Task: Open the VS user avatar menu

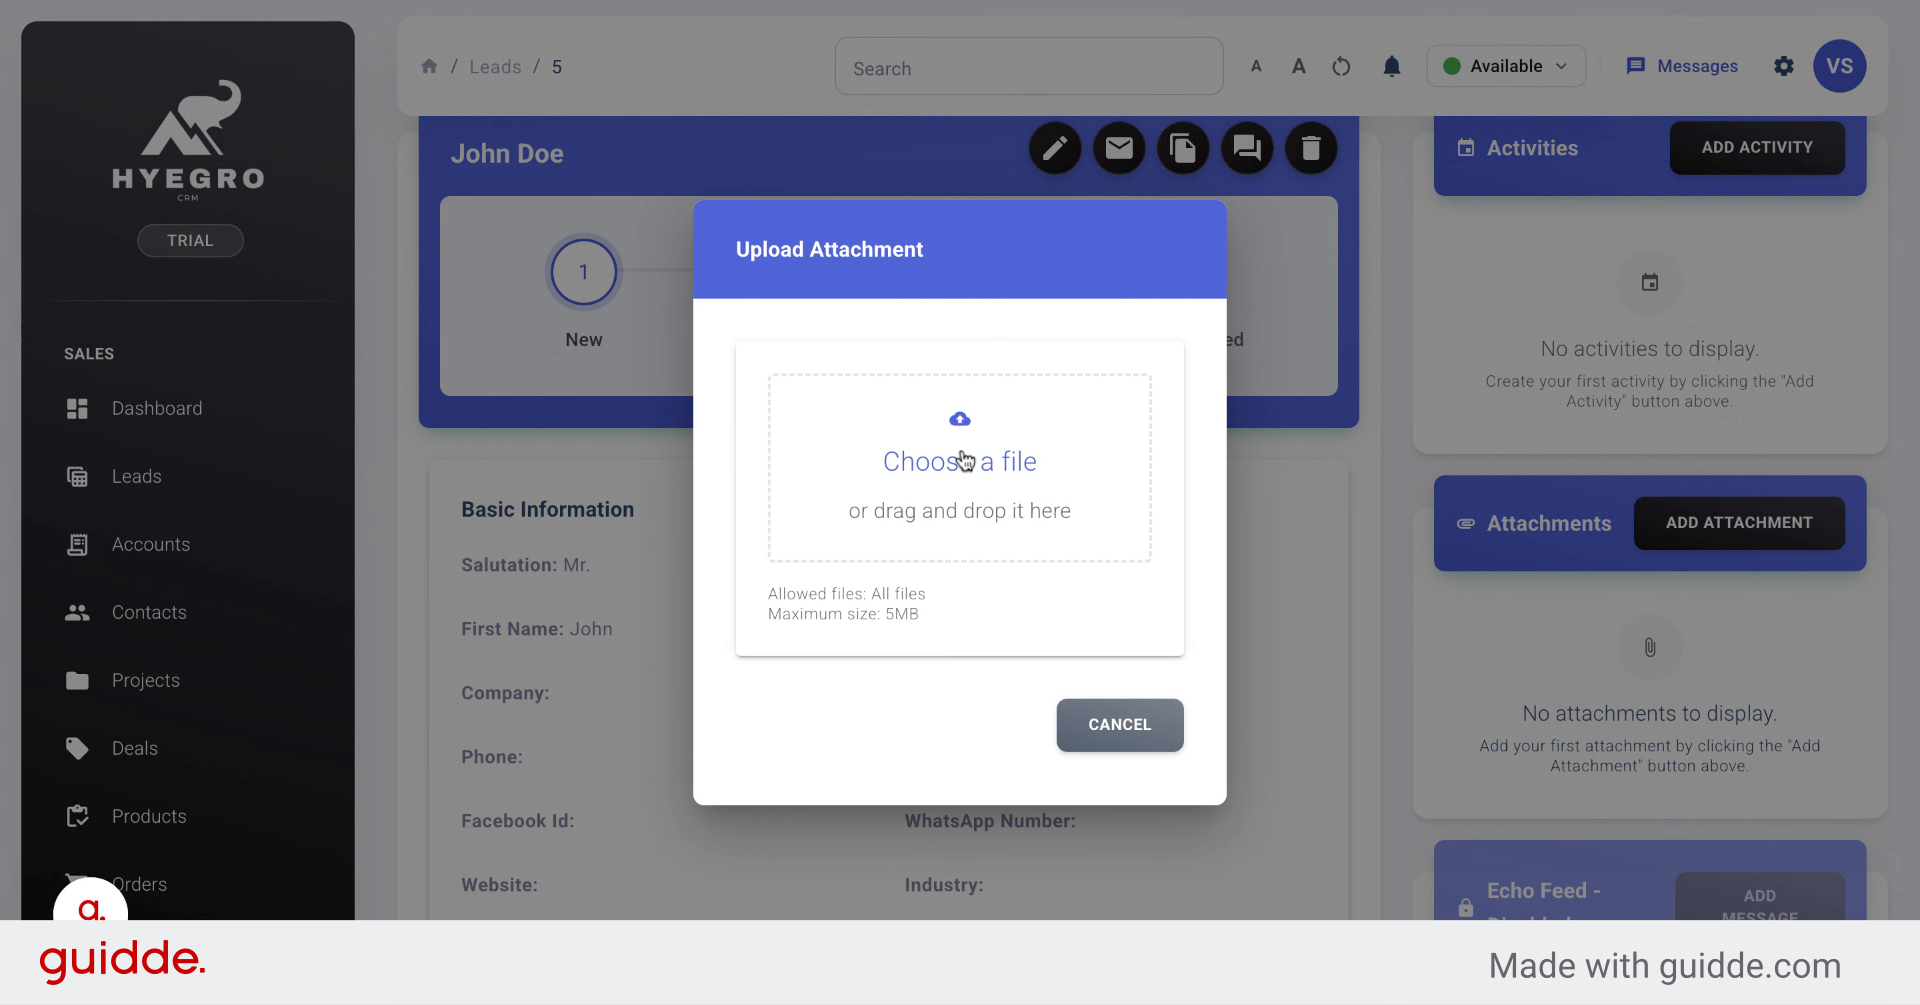Action: (1840, 66)
